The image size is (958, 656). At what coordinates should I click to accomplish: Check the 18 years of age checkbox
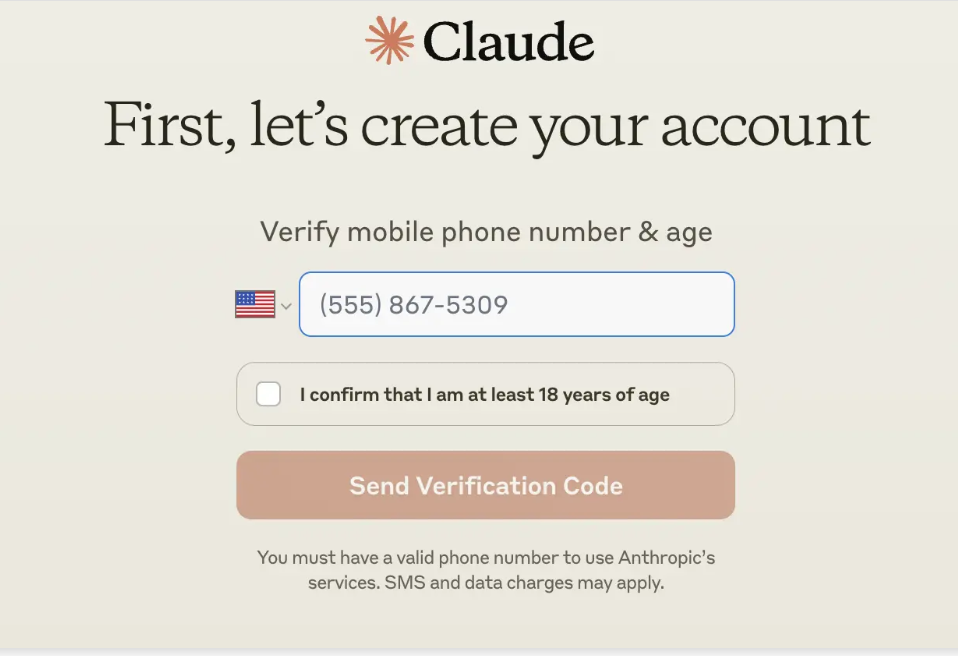coord(268,394)
